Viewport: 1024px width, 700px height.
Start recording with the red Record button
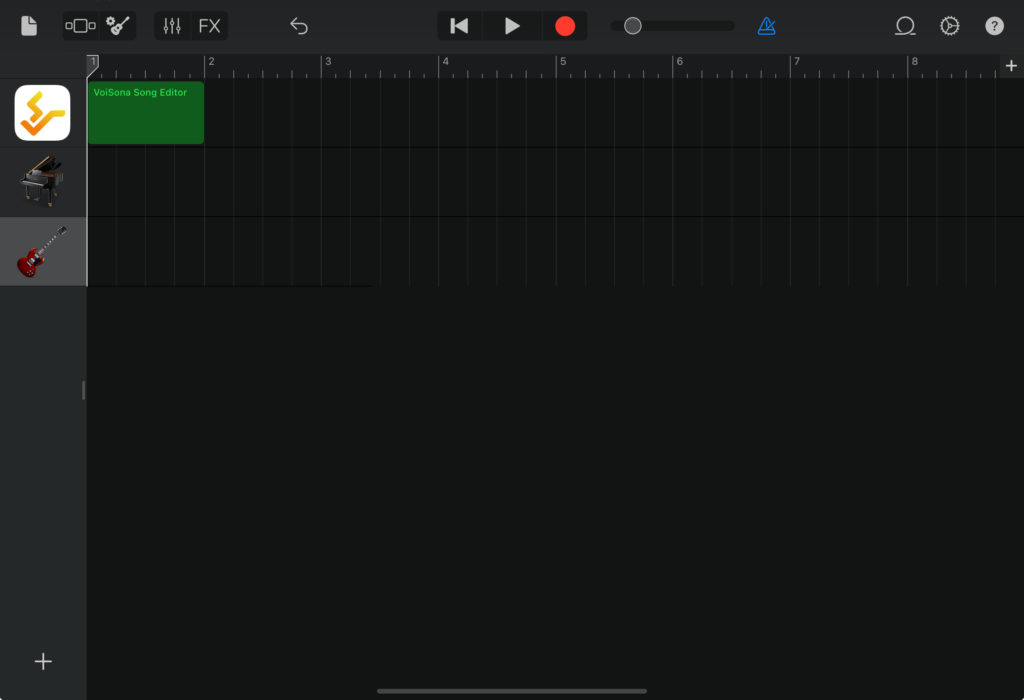pos(565,26)
